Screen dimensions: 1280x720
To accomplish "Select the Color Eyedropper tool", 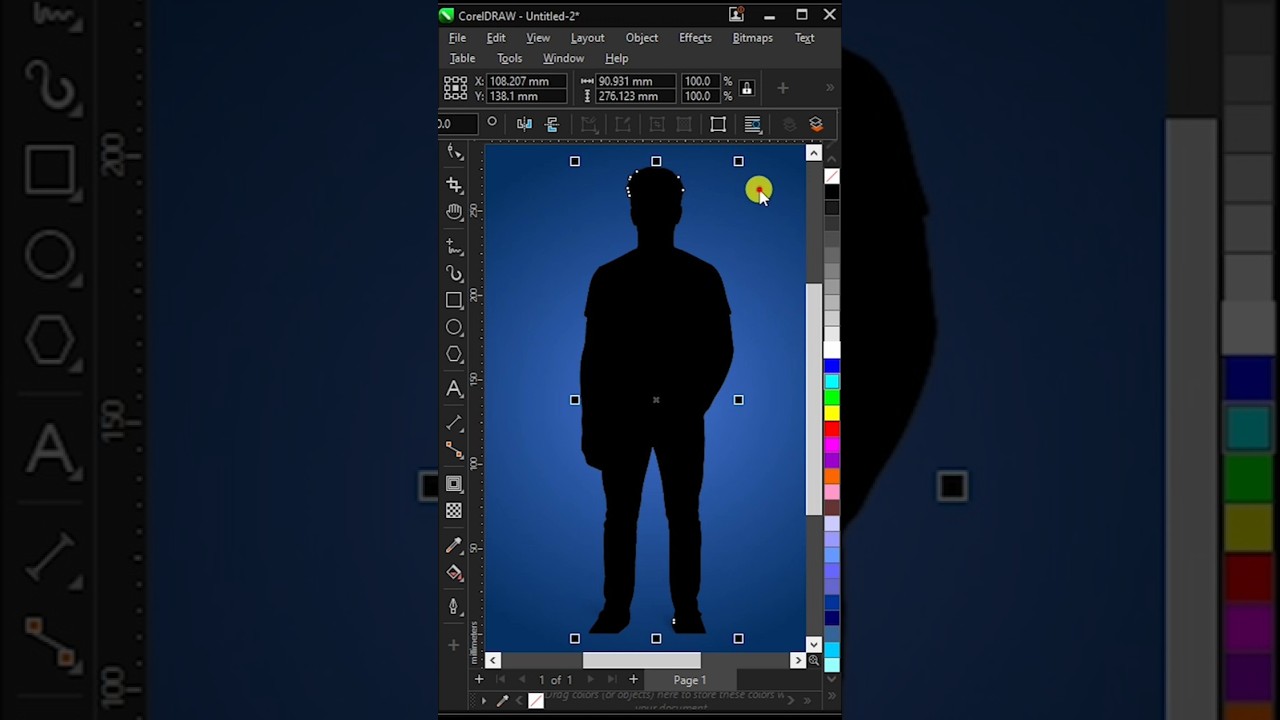I will click(454, 546).
